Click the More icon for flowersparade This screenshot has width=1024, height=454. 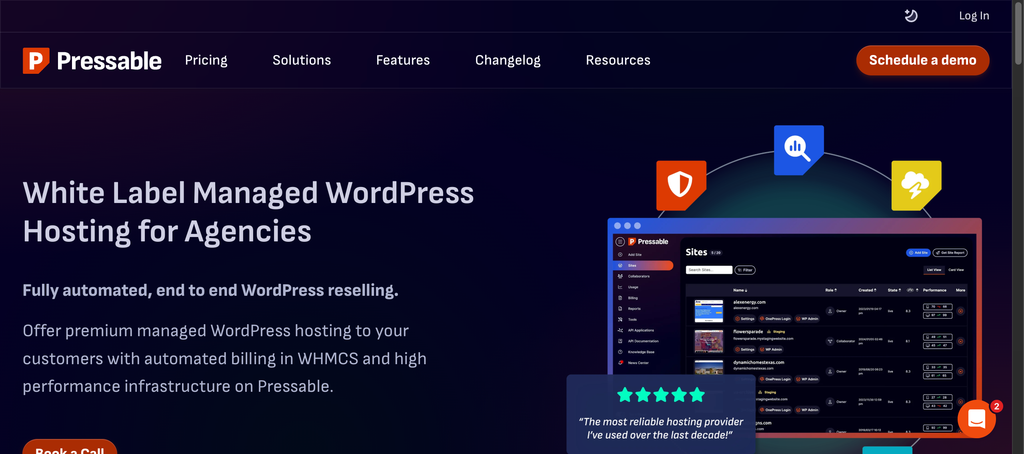point(960,341)
